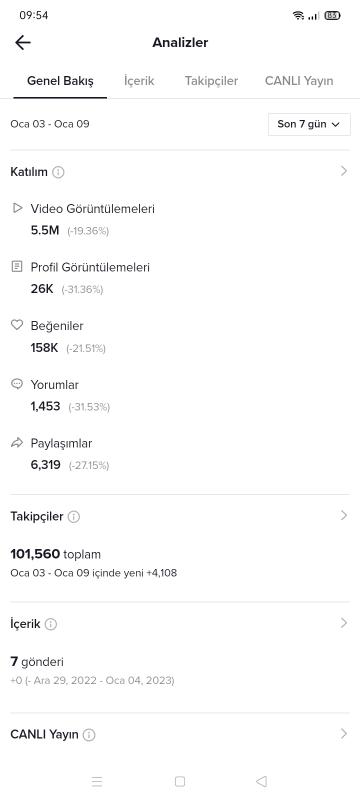Open info icon next to CANLI Yayın
Image resolution: width=360 pixels, height=800 pixels.
click(x=89, y=735)
